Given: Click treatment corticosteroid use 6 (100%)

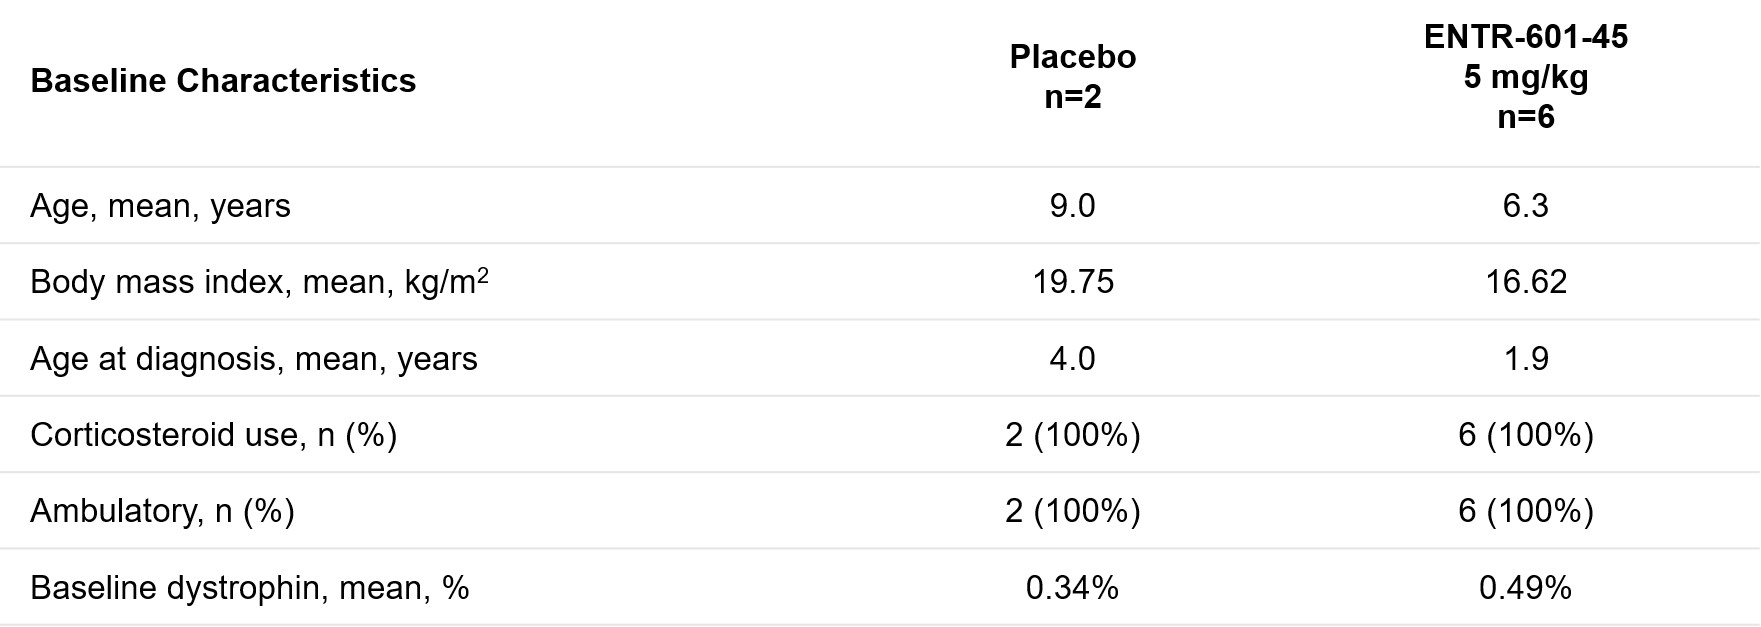Looking at the screenshot, I should click(1526, 435).
